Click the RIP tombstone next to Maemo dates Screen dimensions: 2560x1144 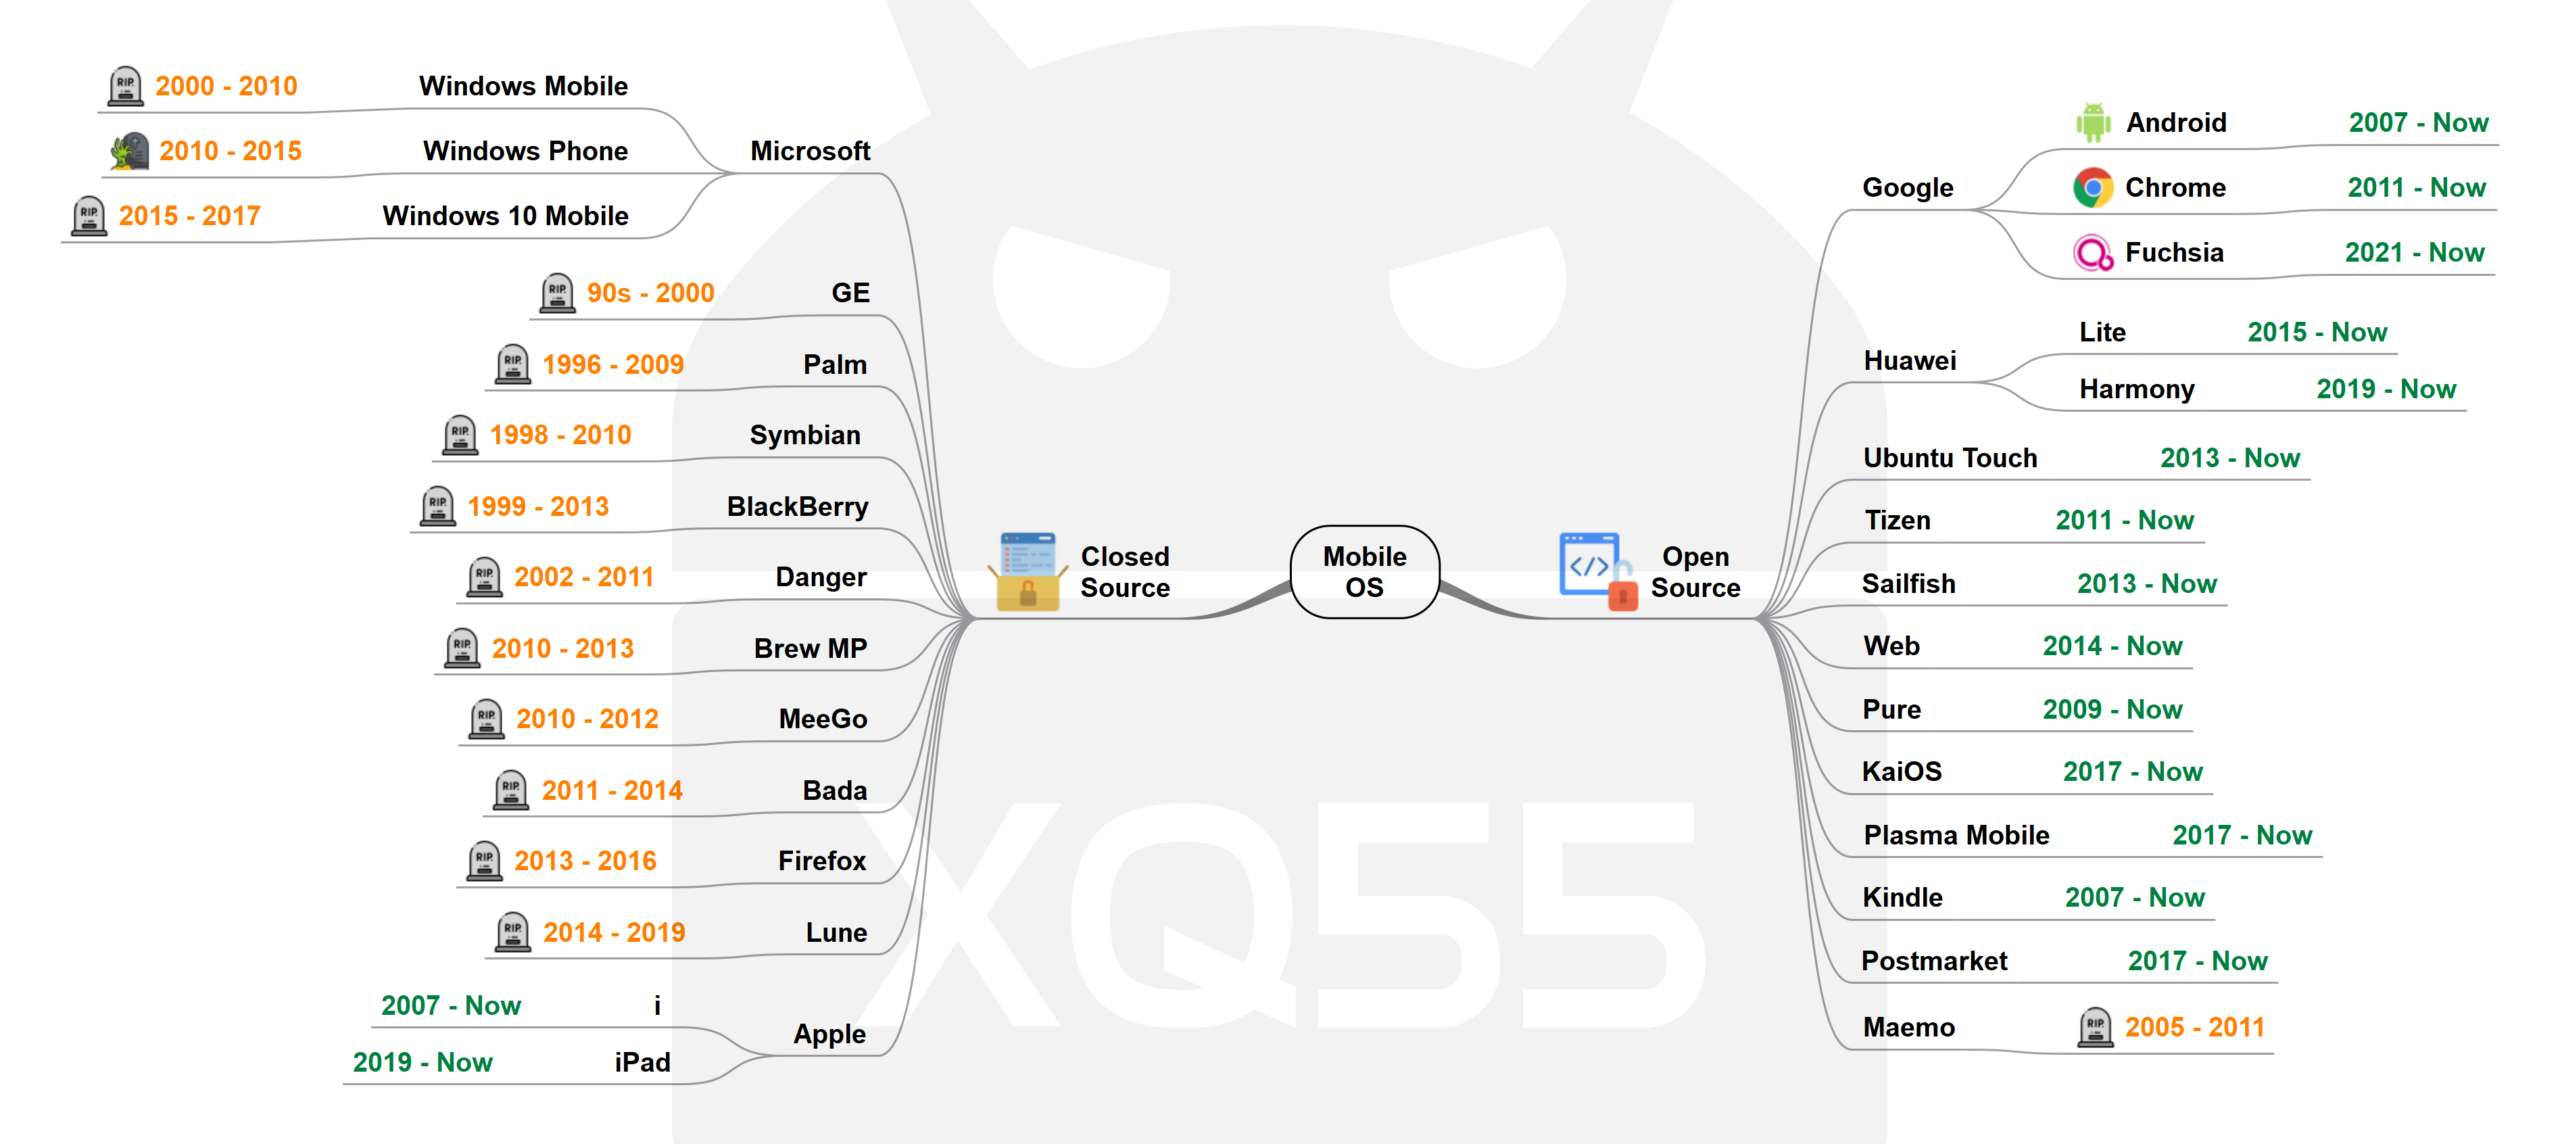pyautogui.click(x=2094, y=1027)
